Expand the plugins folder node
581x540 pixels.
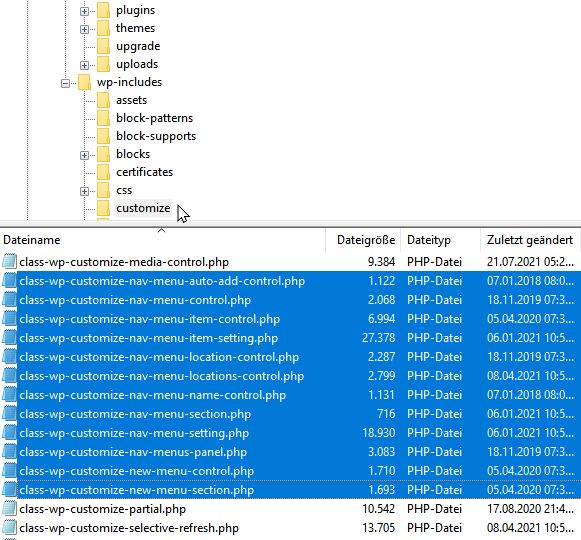point(84,11)
